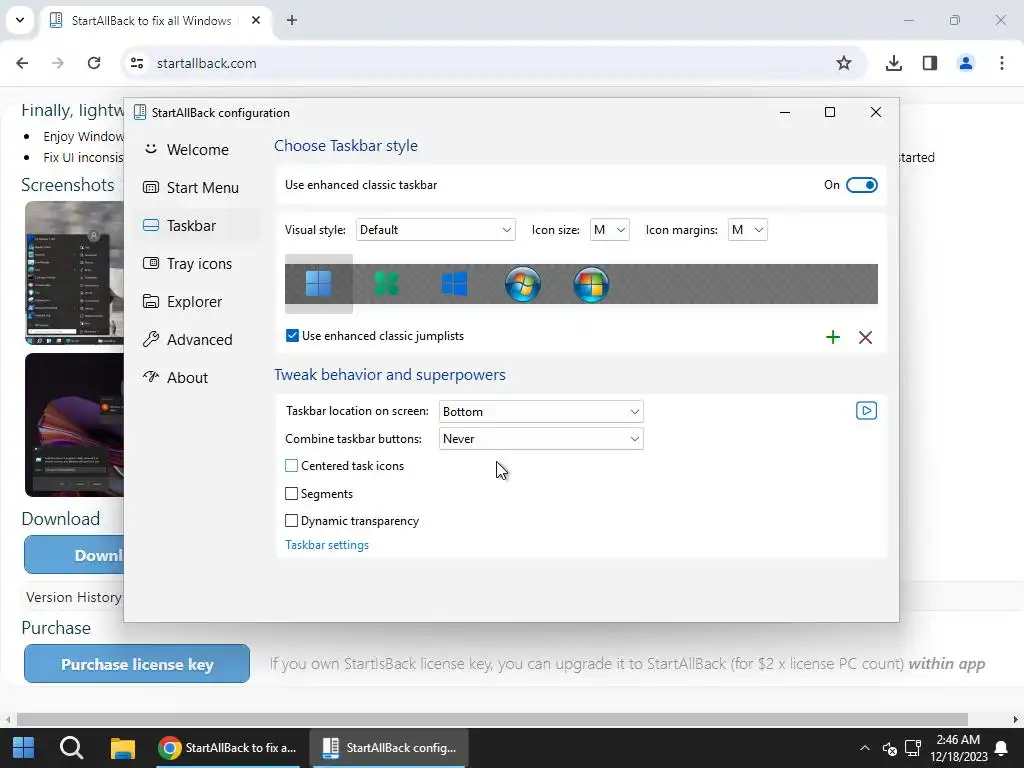
Task: Enable Centered task icons checkbox
Action: coord(291,466)
